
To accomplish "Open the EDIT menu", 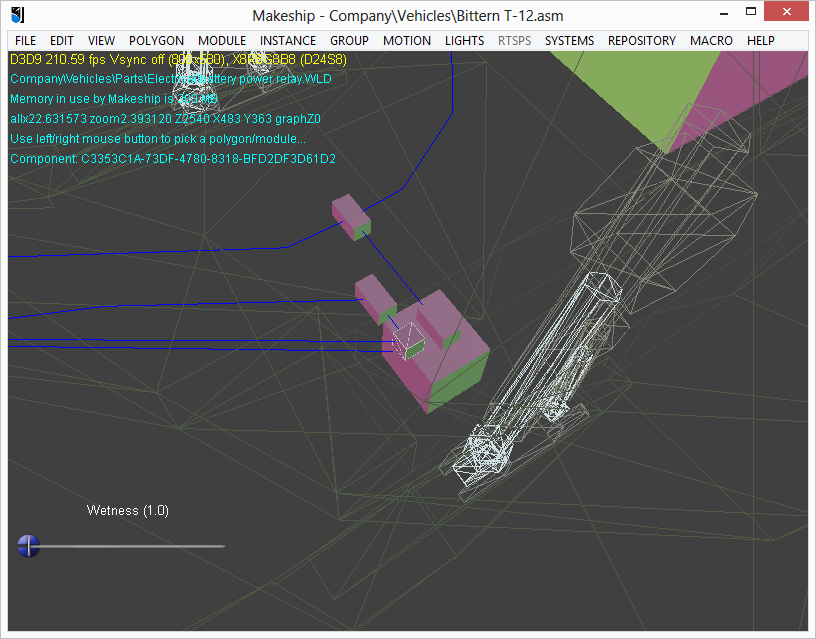I will [61, 41].
